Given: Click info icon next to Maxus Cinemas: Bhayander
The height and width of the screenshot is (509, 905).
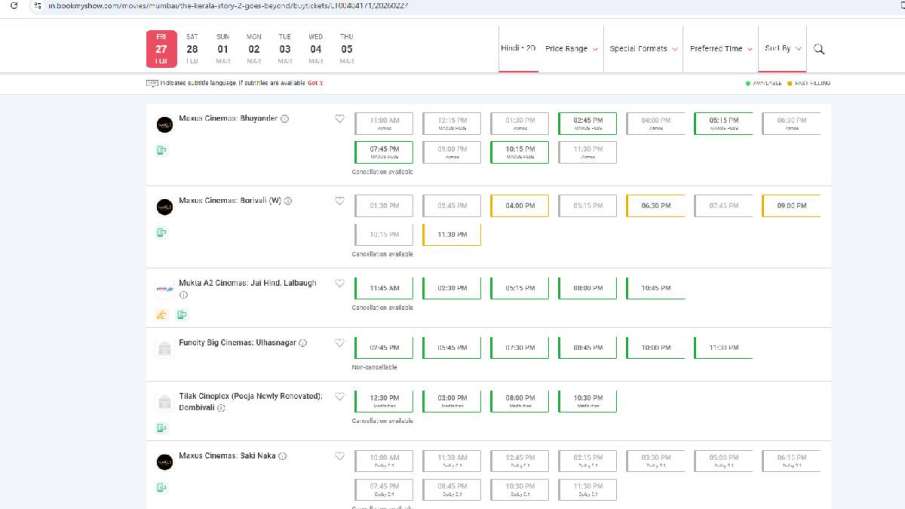Looking at the screenshot, I should point(285,119).
